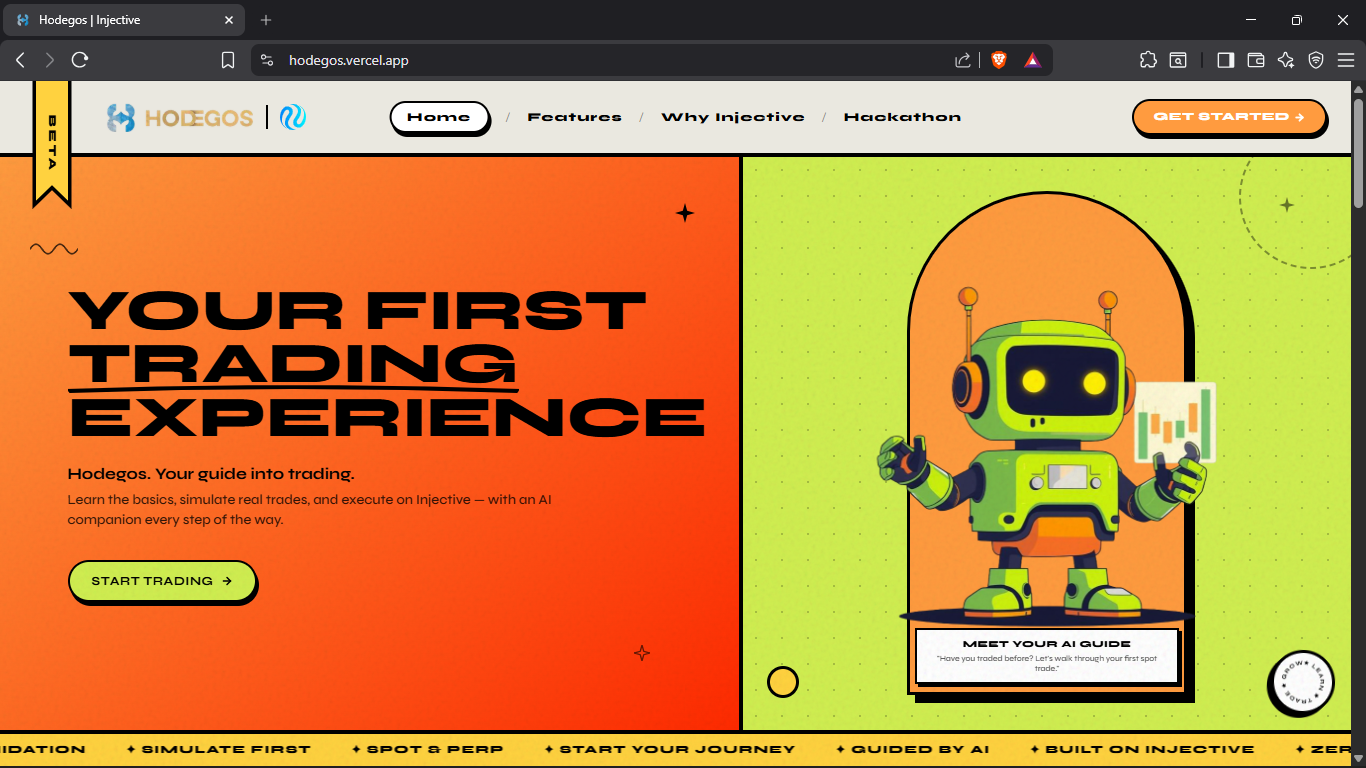Open the Brave Wallet icon
The width and height of the screenshot is (1366, 768).
[x=1256, y=60]
